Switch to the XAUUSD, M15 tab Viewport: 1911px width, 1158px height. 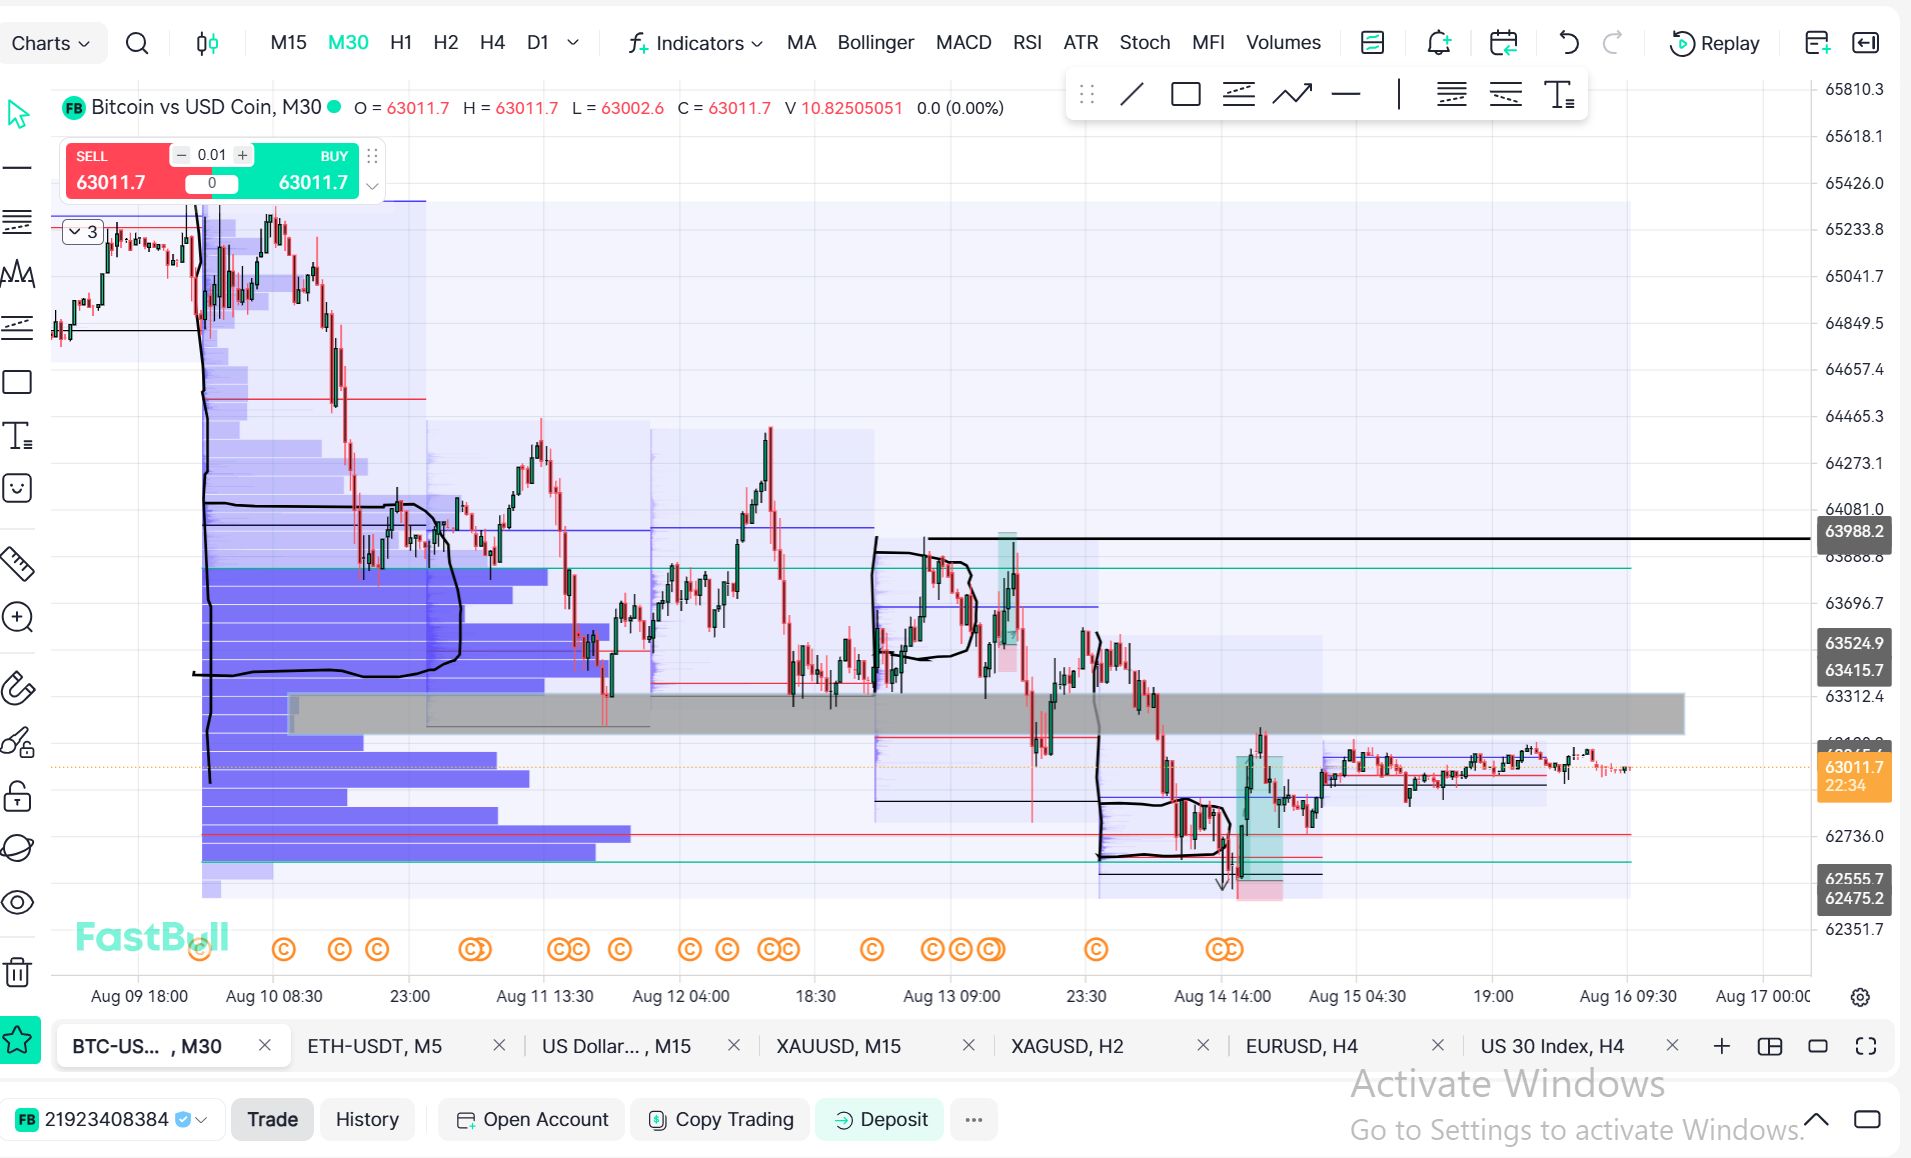click(838, 1046)
